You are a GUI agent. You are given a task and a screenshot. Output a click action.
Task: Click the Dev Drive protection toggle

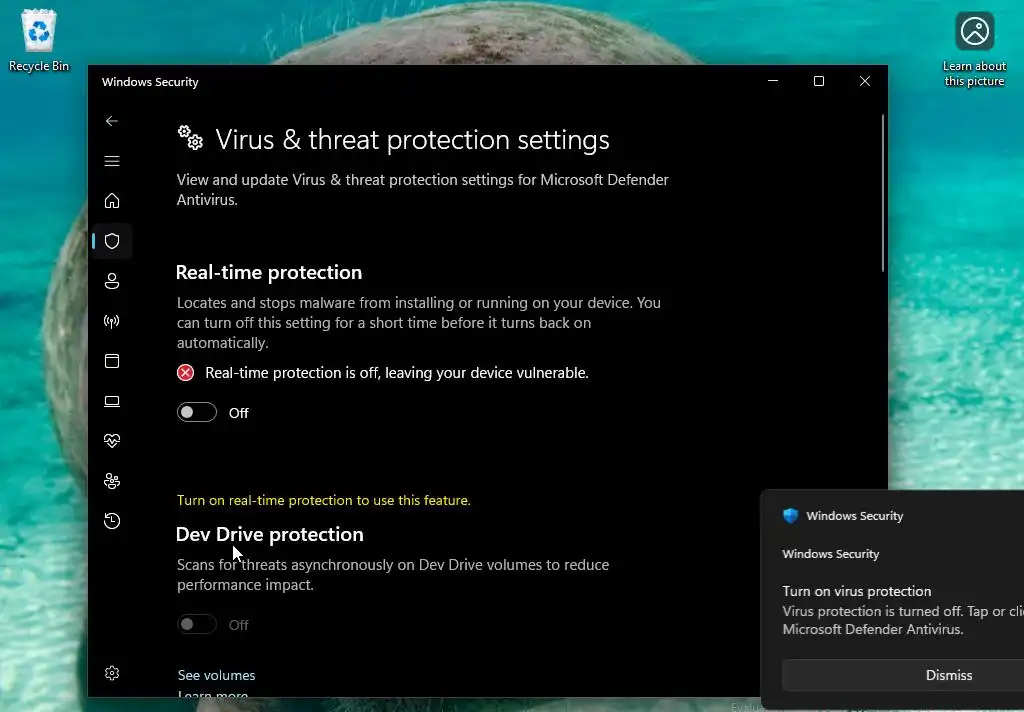(x=197, y=624)
